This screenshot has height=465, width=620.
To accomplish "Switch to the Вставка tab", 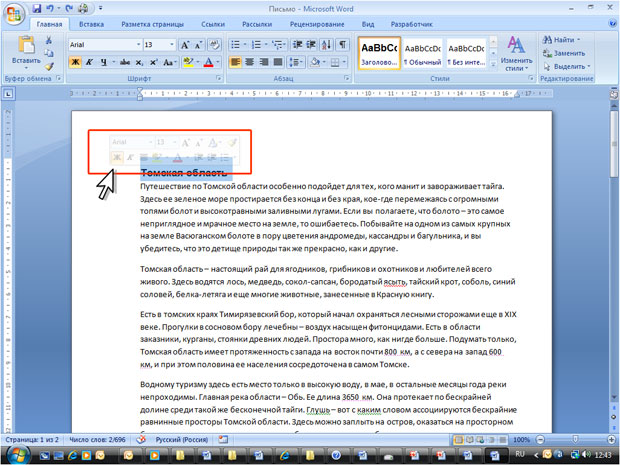I will [x=91, y=24].
